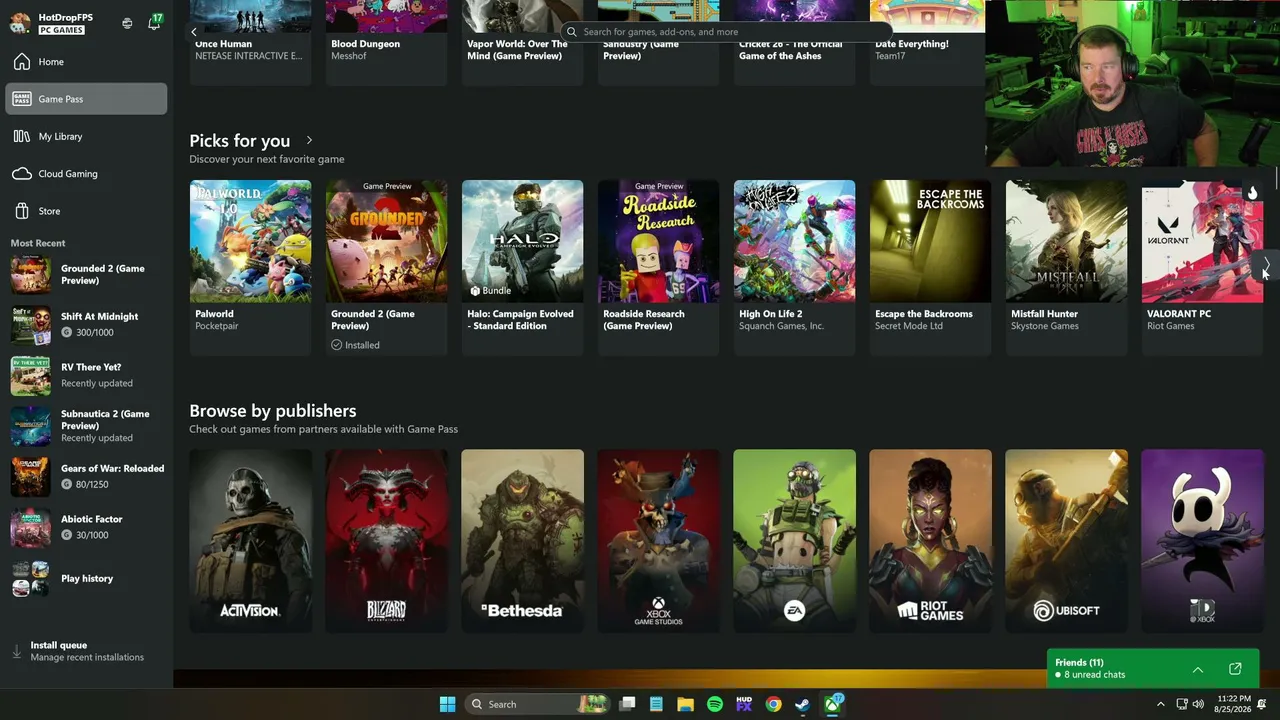Viewport: 1280px width, 720px height.
Task: Browse Riot Games publisher tile
Action: click(931, 541)
